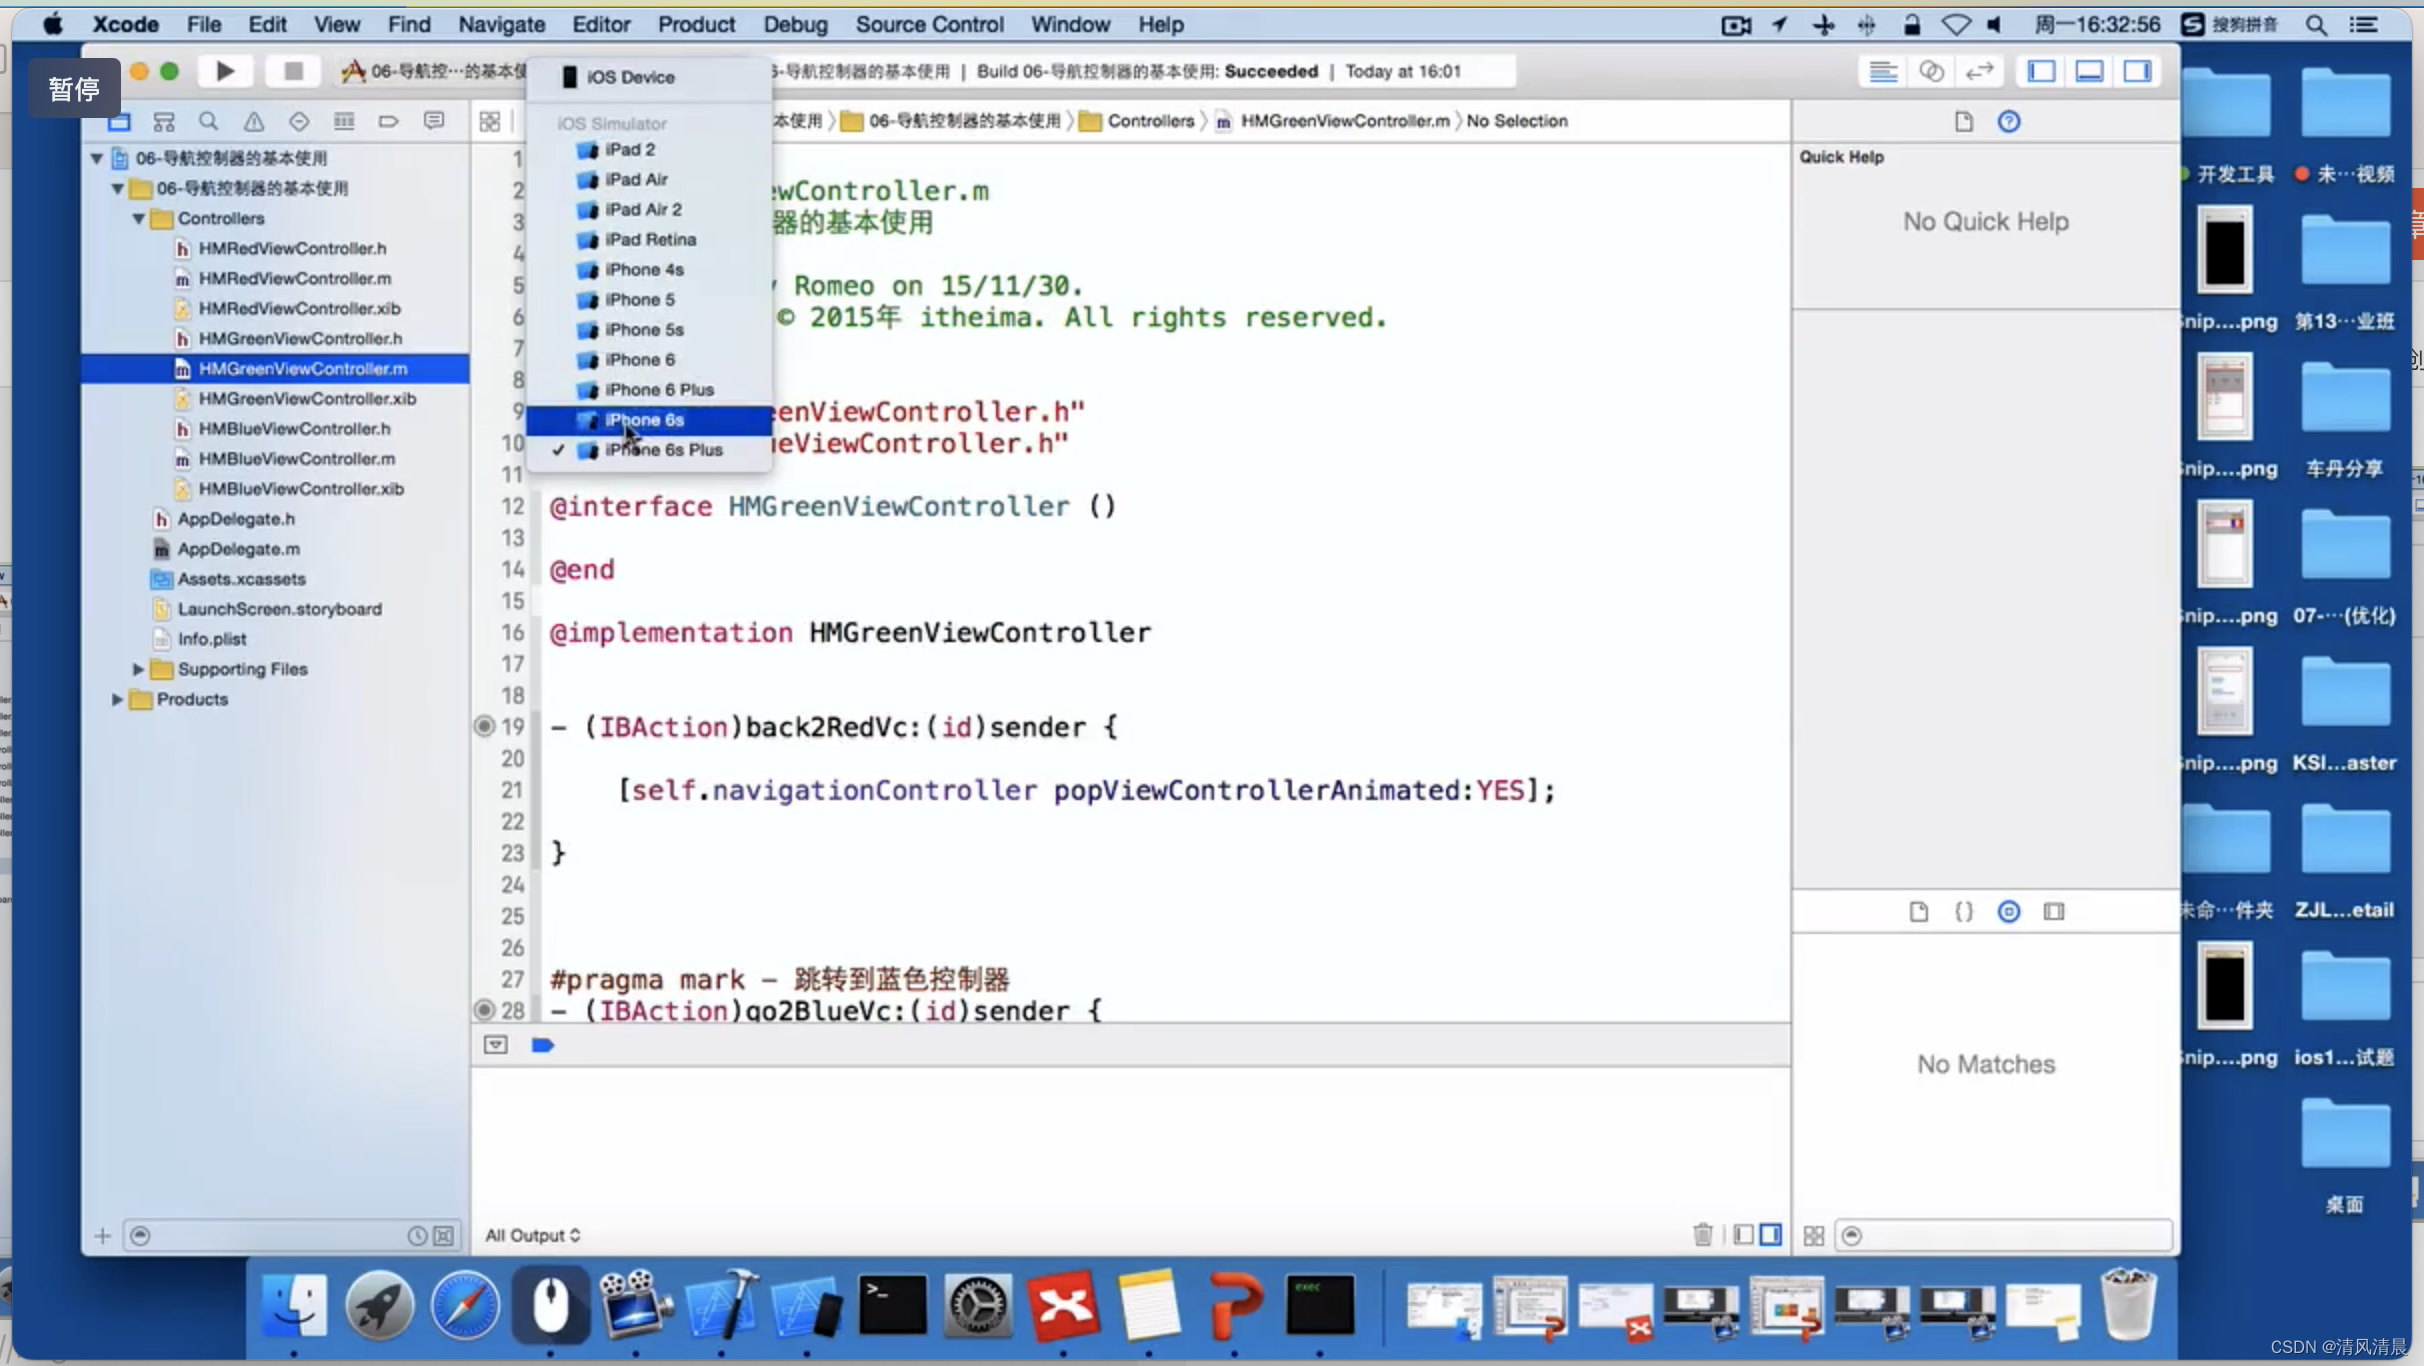Viewport: 2424px width, 1366px height.
Task: Open HMRedViewController.m file
Action: pos(294,278)
